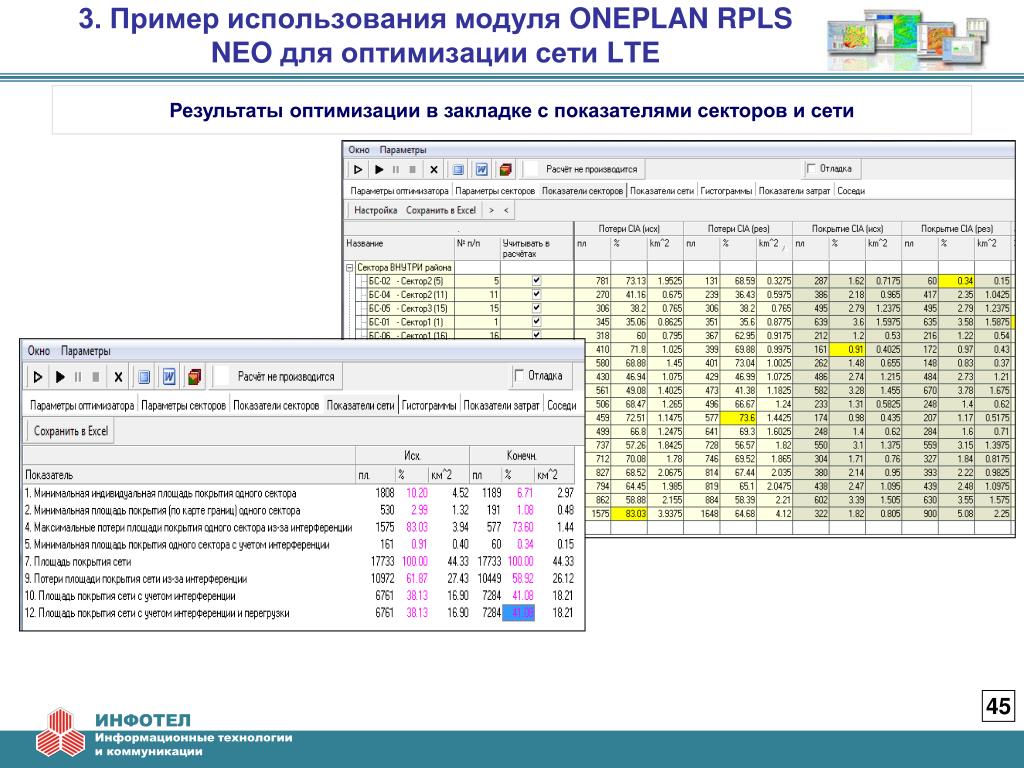This screenshot has width=1024, height=768.
Task: Open the Гистограммы tab in back window
Action: [x=726, y=191]
